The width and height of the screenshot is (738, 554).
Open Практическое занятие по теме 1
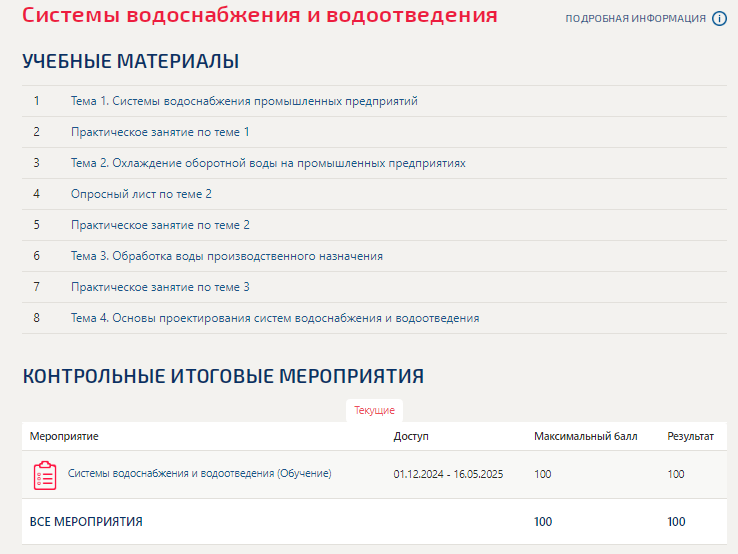click(160, 132)
